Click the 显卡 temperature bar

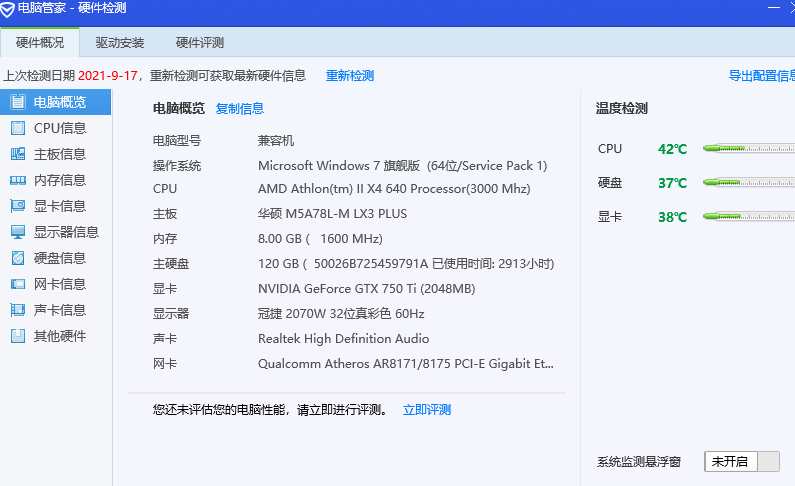(749, 216)
